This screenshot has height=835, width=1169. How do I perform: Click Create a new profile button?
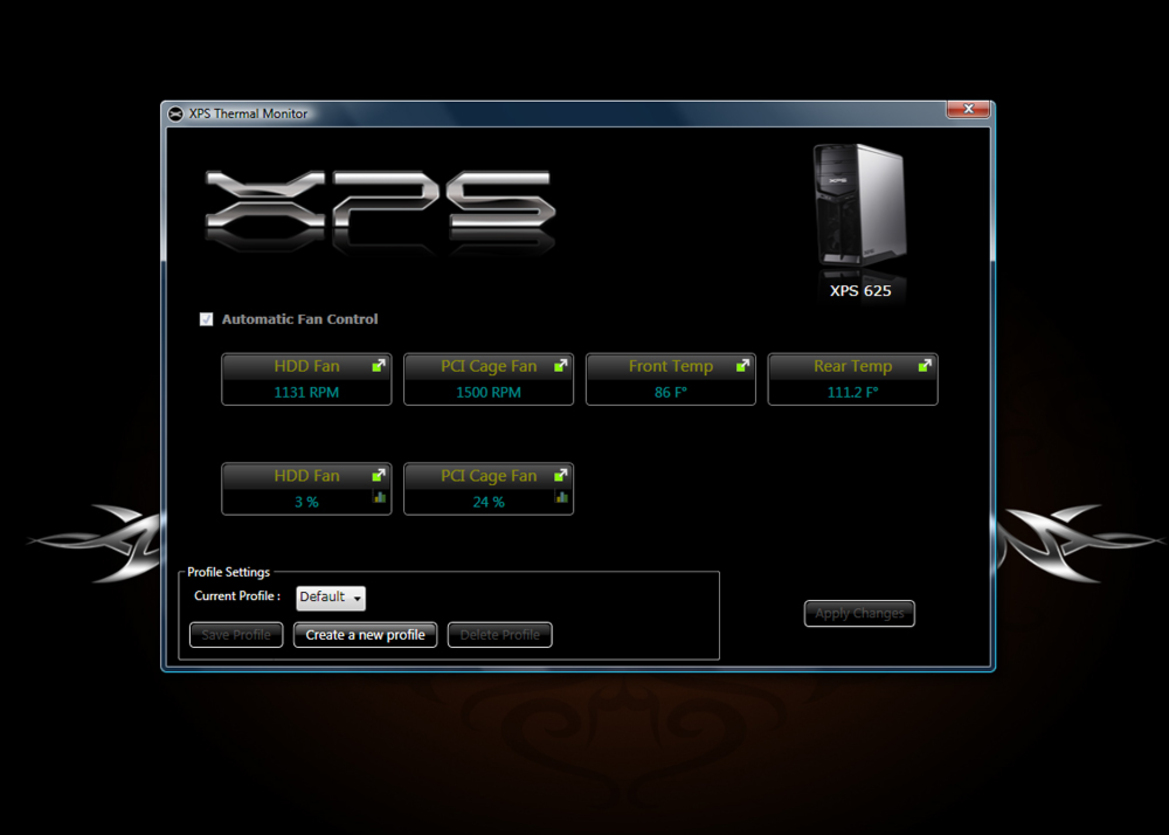click(x=365, y=635)
